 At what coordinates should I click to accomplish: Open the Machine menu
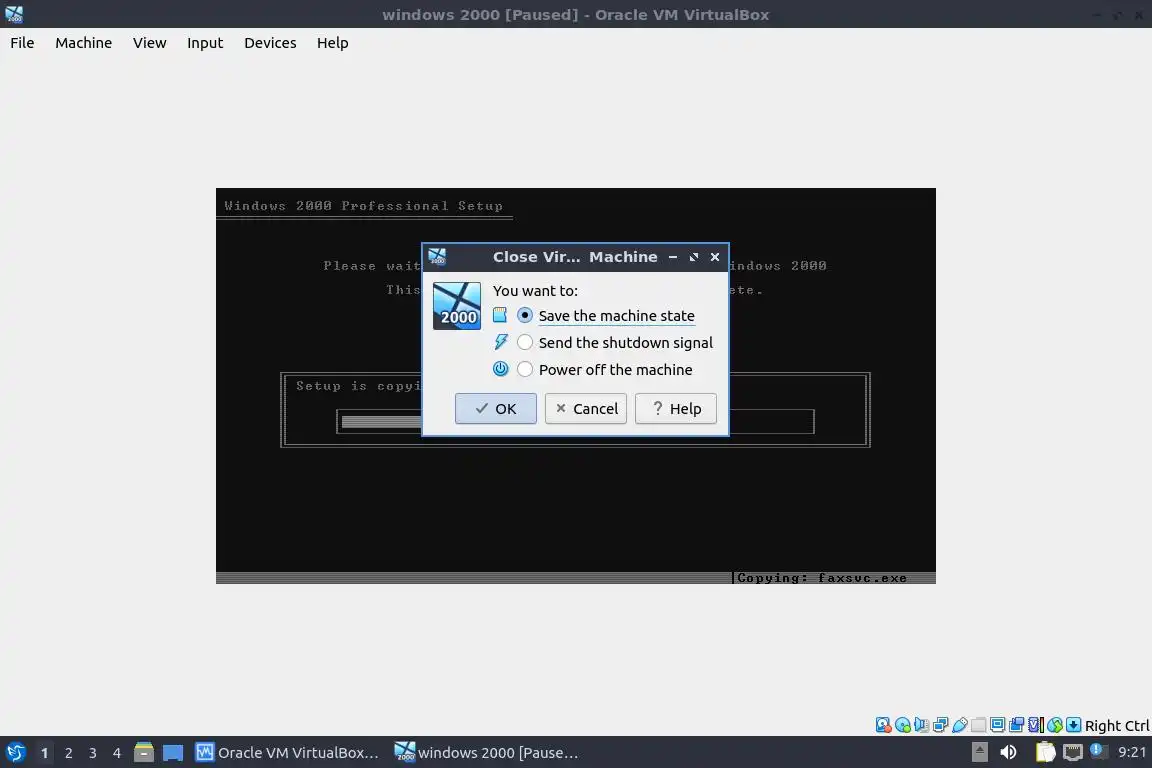pyautogui.click(x=84, y=43)
